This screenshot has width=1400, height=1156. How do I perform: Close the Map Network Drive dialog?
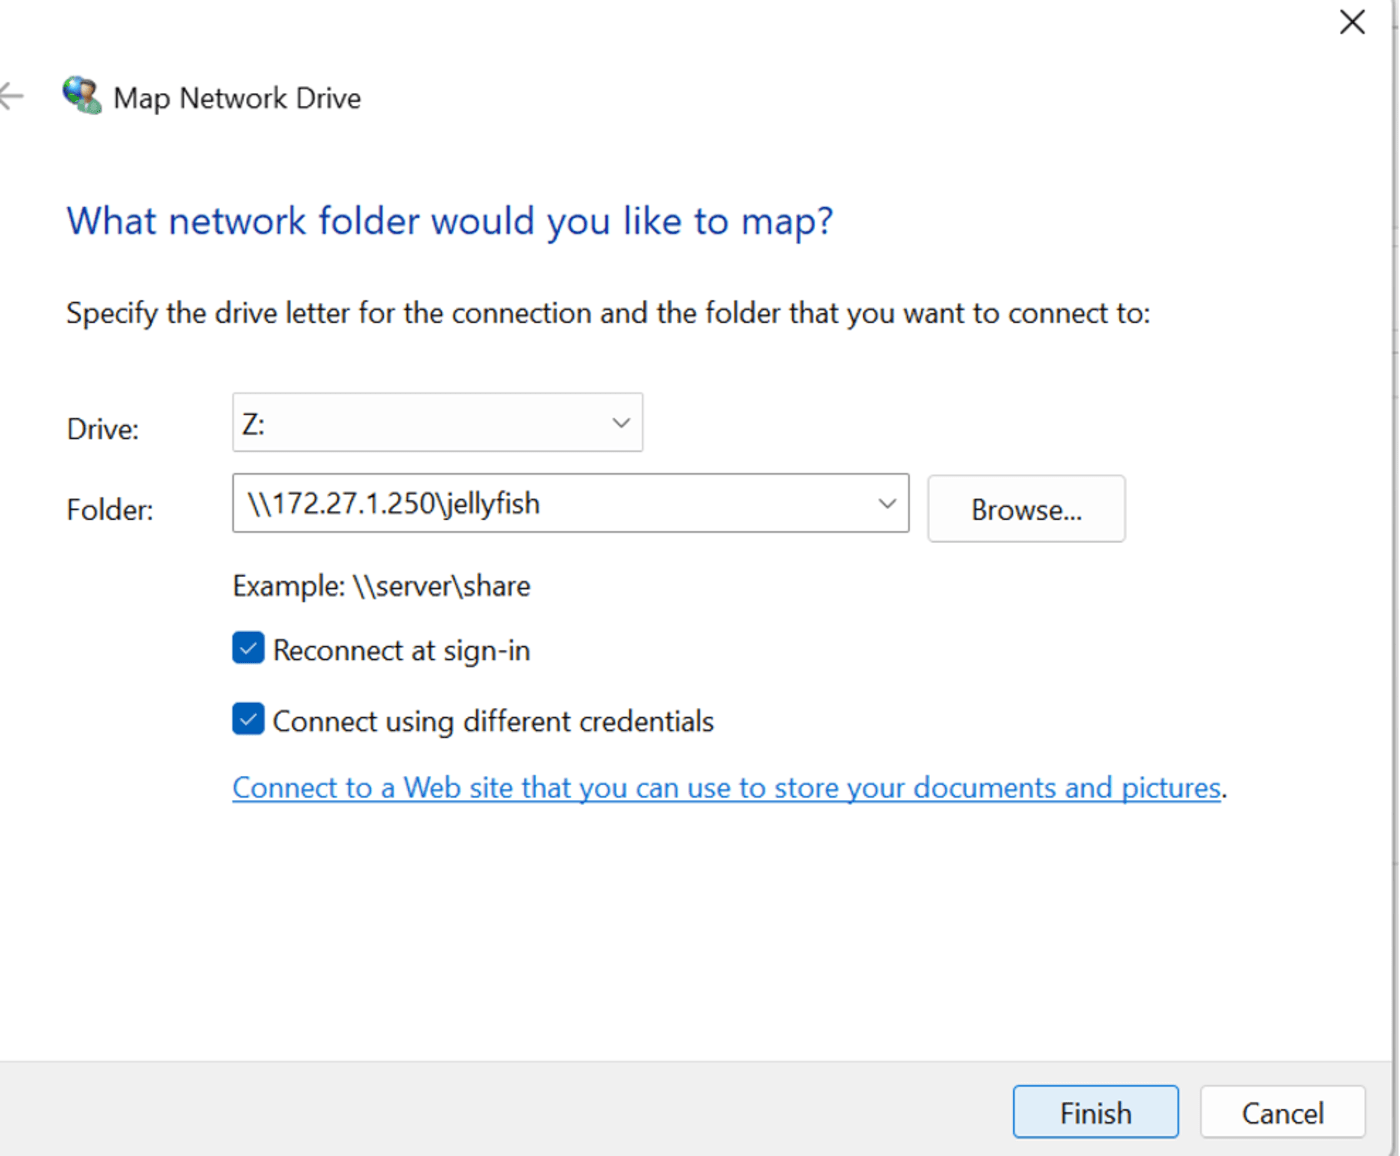1352,22
